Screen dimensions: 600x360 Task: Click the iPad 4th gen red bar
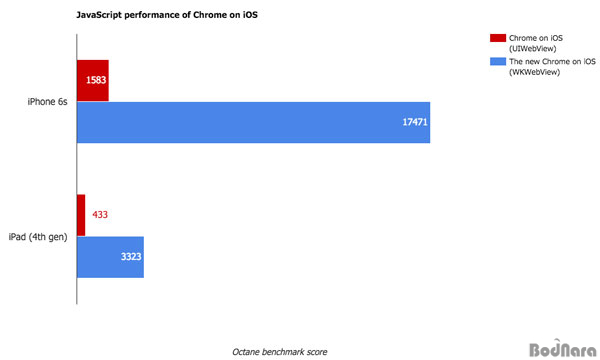click(81, 215)
